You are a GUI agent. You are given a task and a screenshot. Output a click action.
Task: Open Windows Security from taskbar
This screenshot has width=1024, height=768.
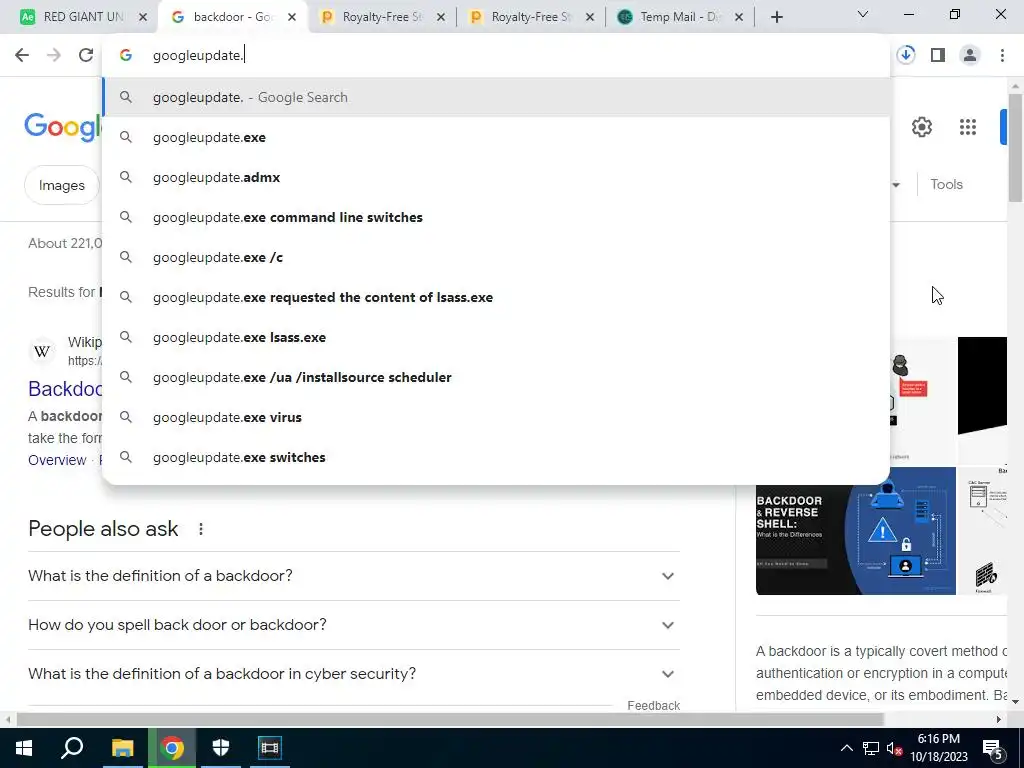click(x=221, y=748)
